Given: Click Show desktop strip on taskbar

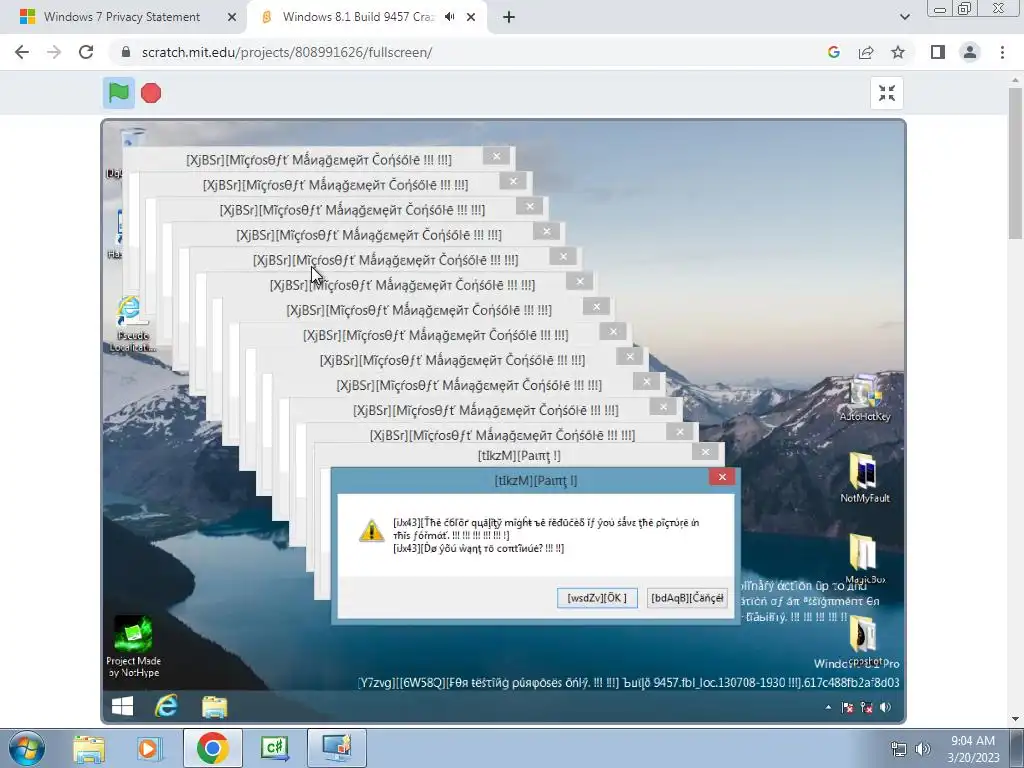Looking at the screenshot, I should 1018,748.
